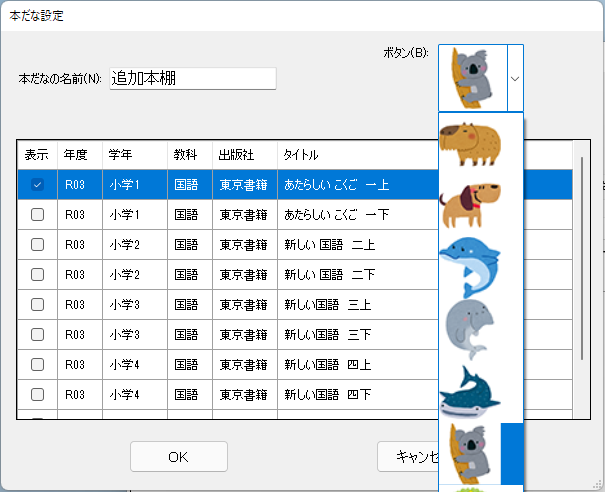Check display box for 新しい 国語 二上

(37, 244)
